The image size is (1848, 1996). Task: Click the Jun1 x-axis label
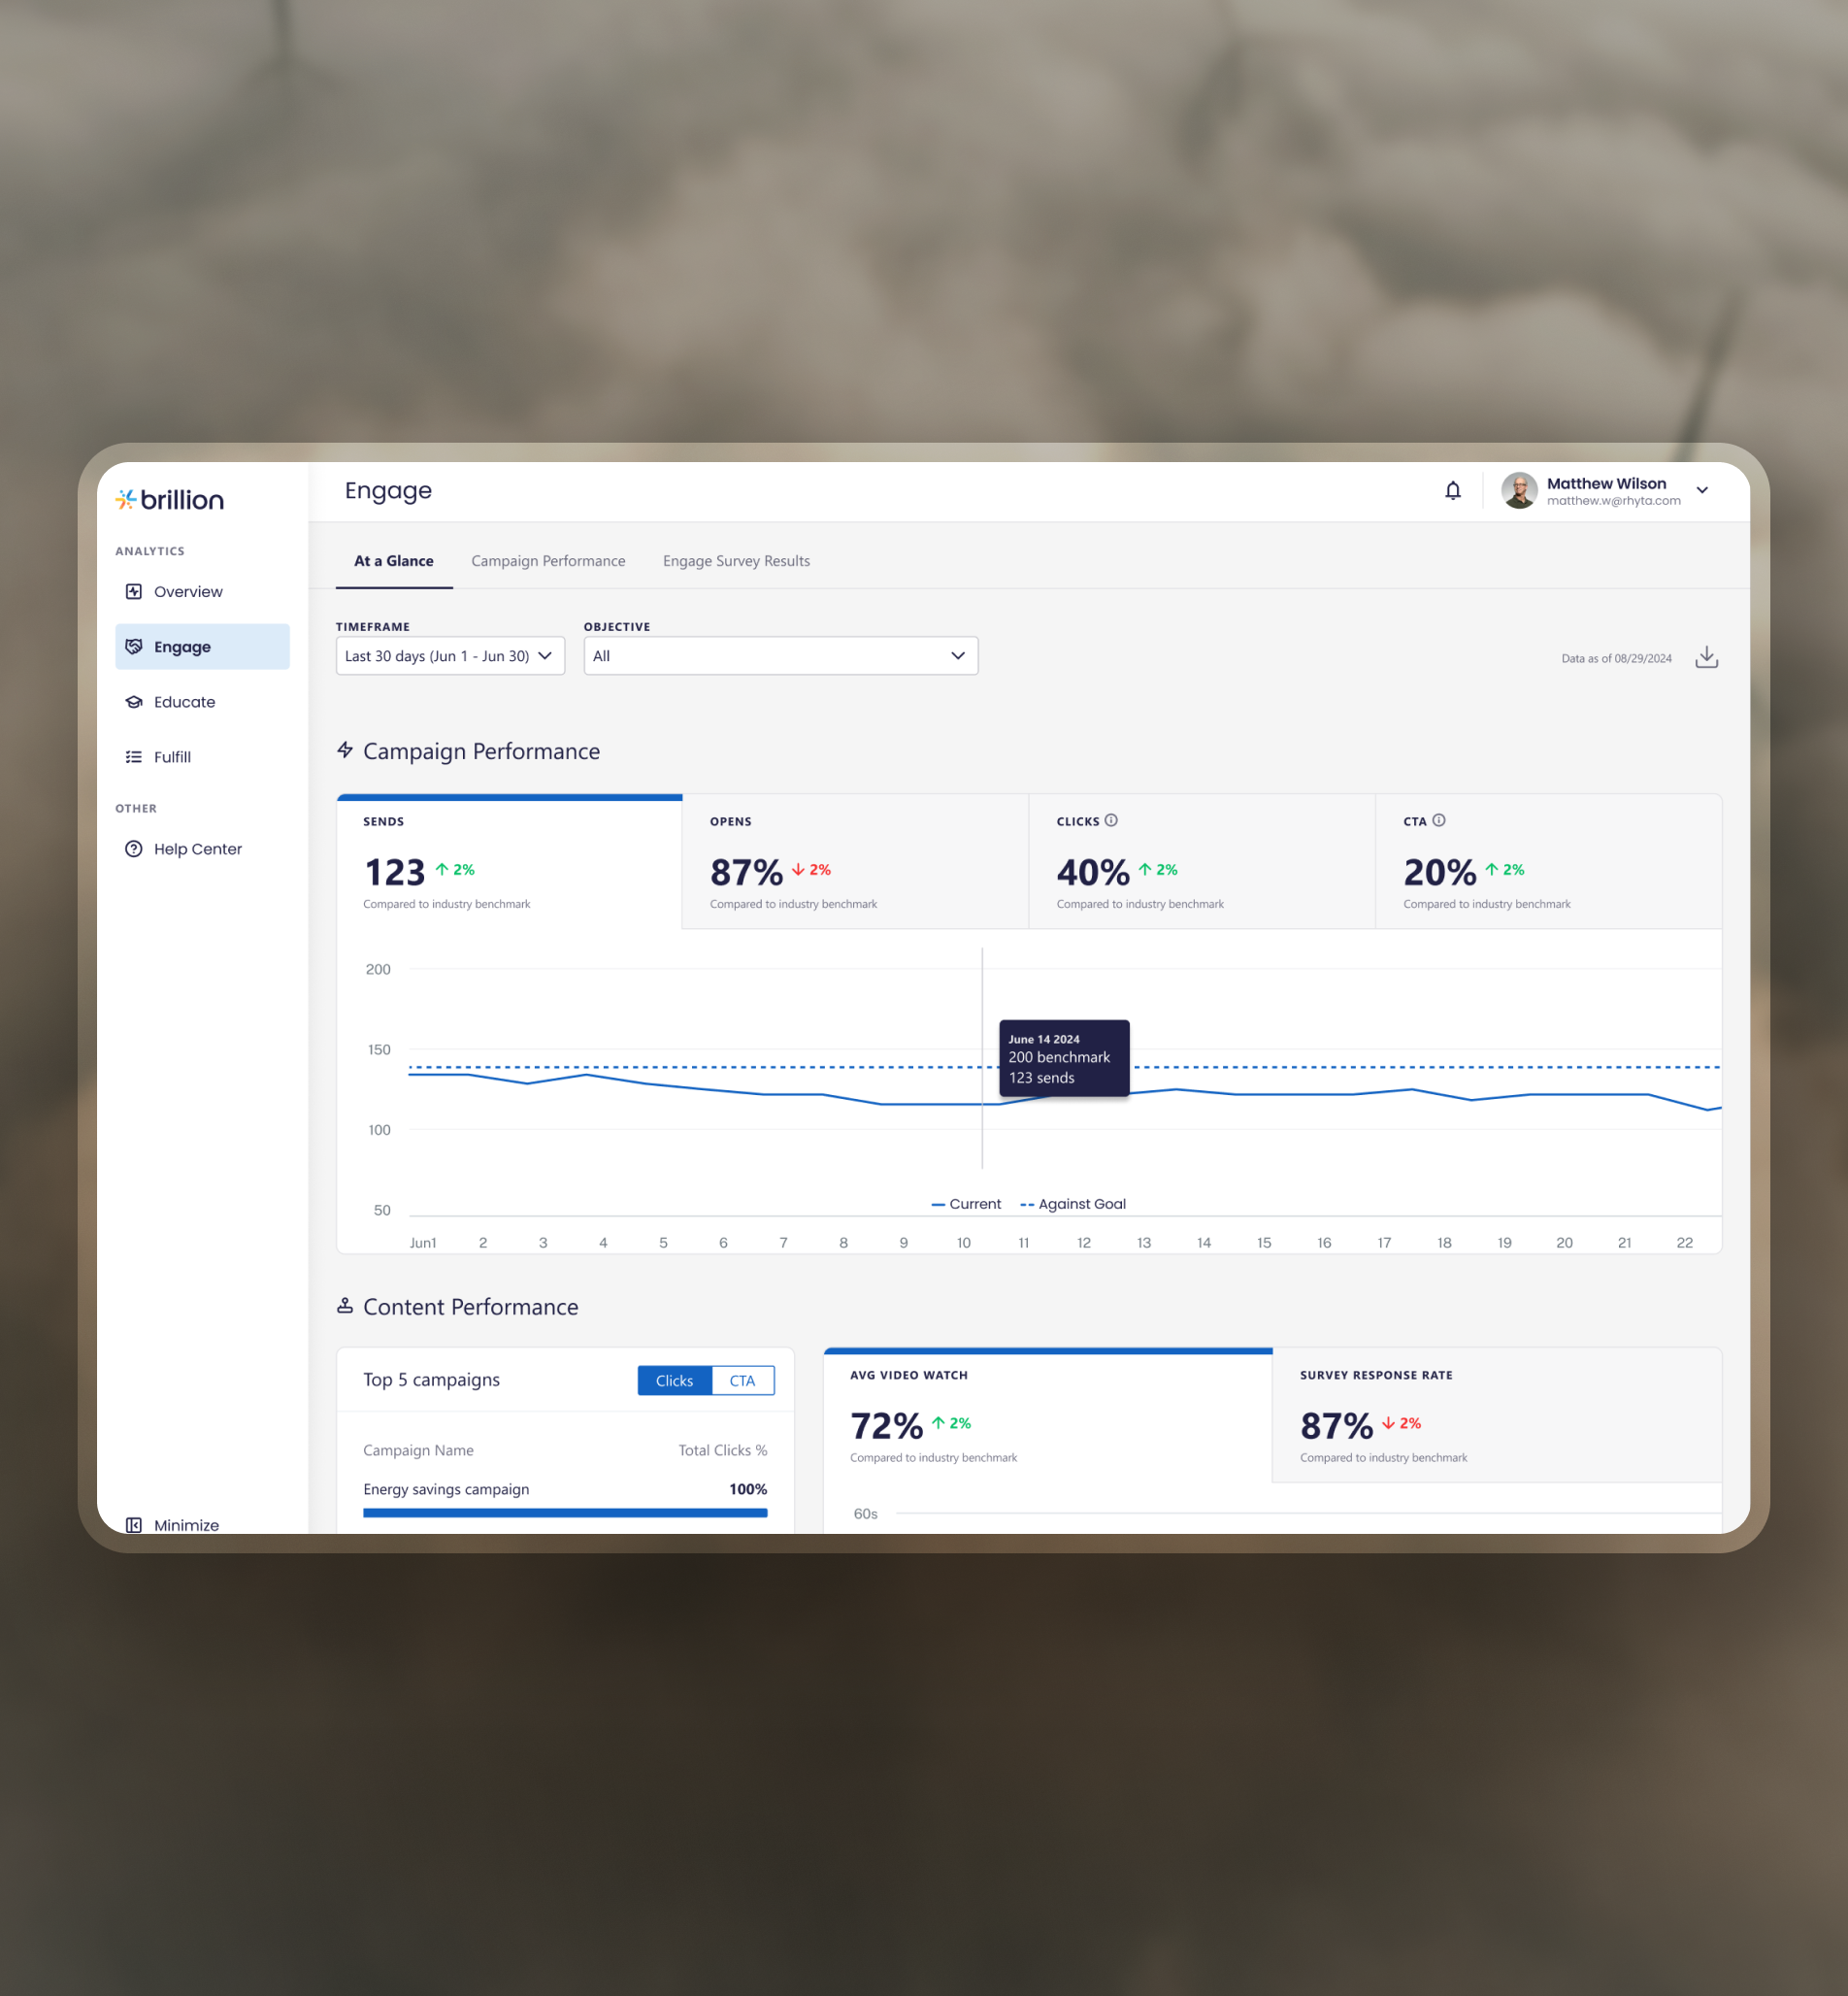[423, 1243]
